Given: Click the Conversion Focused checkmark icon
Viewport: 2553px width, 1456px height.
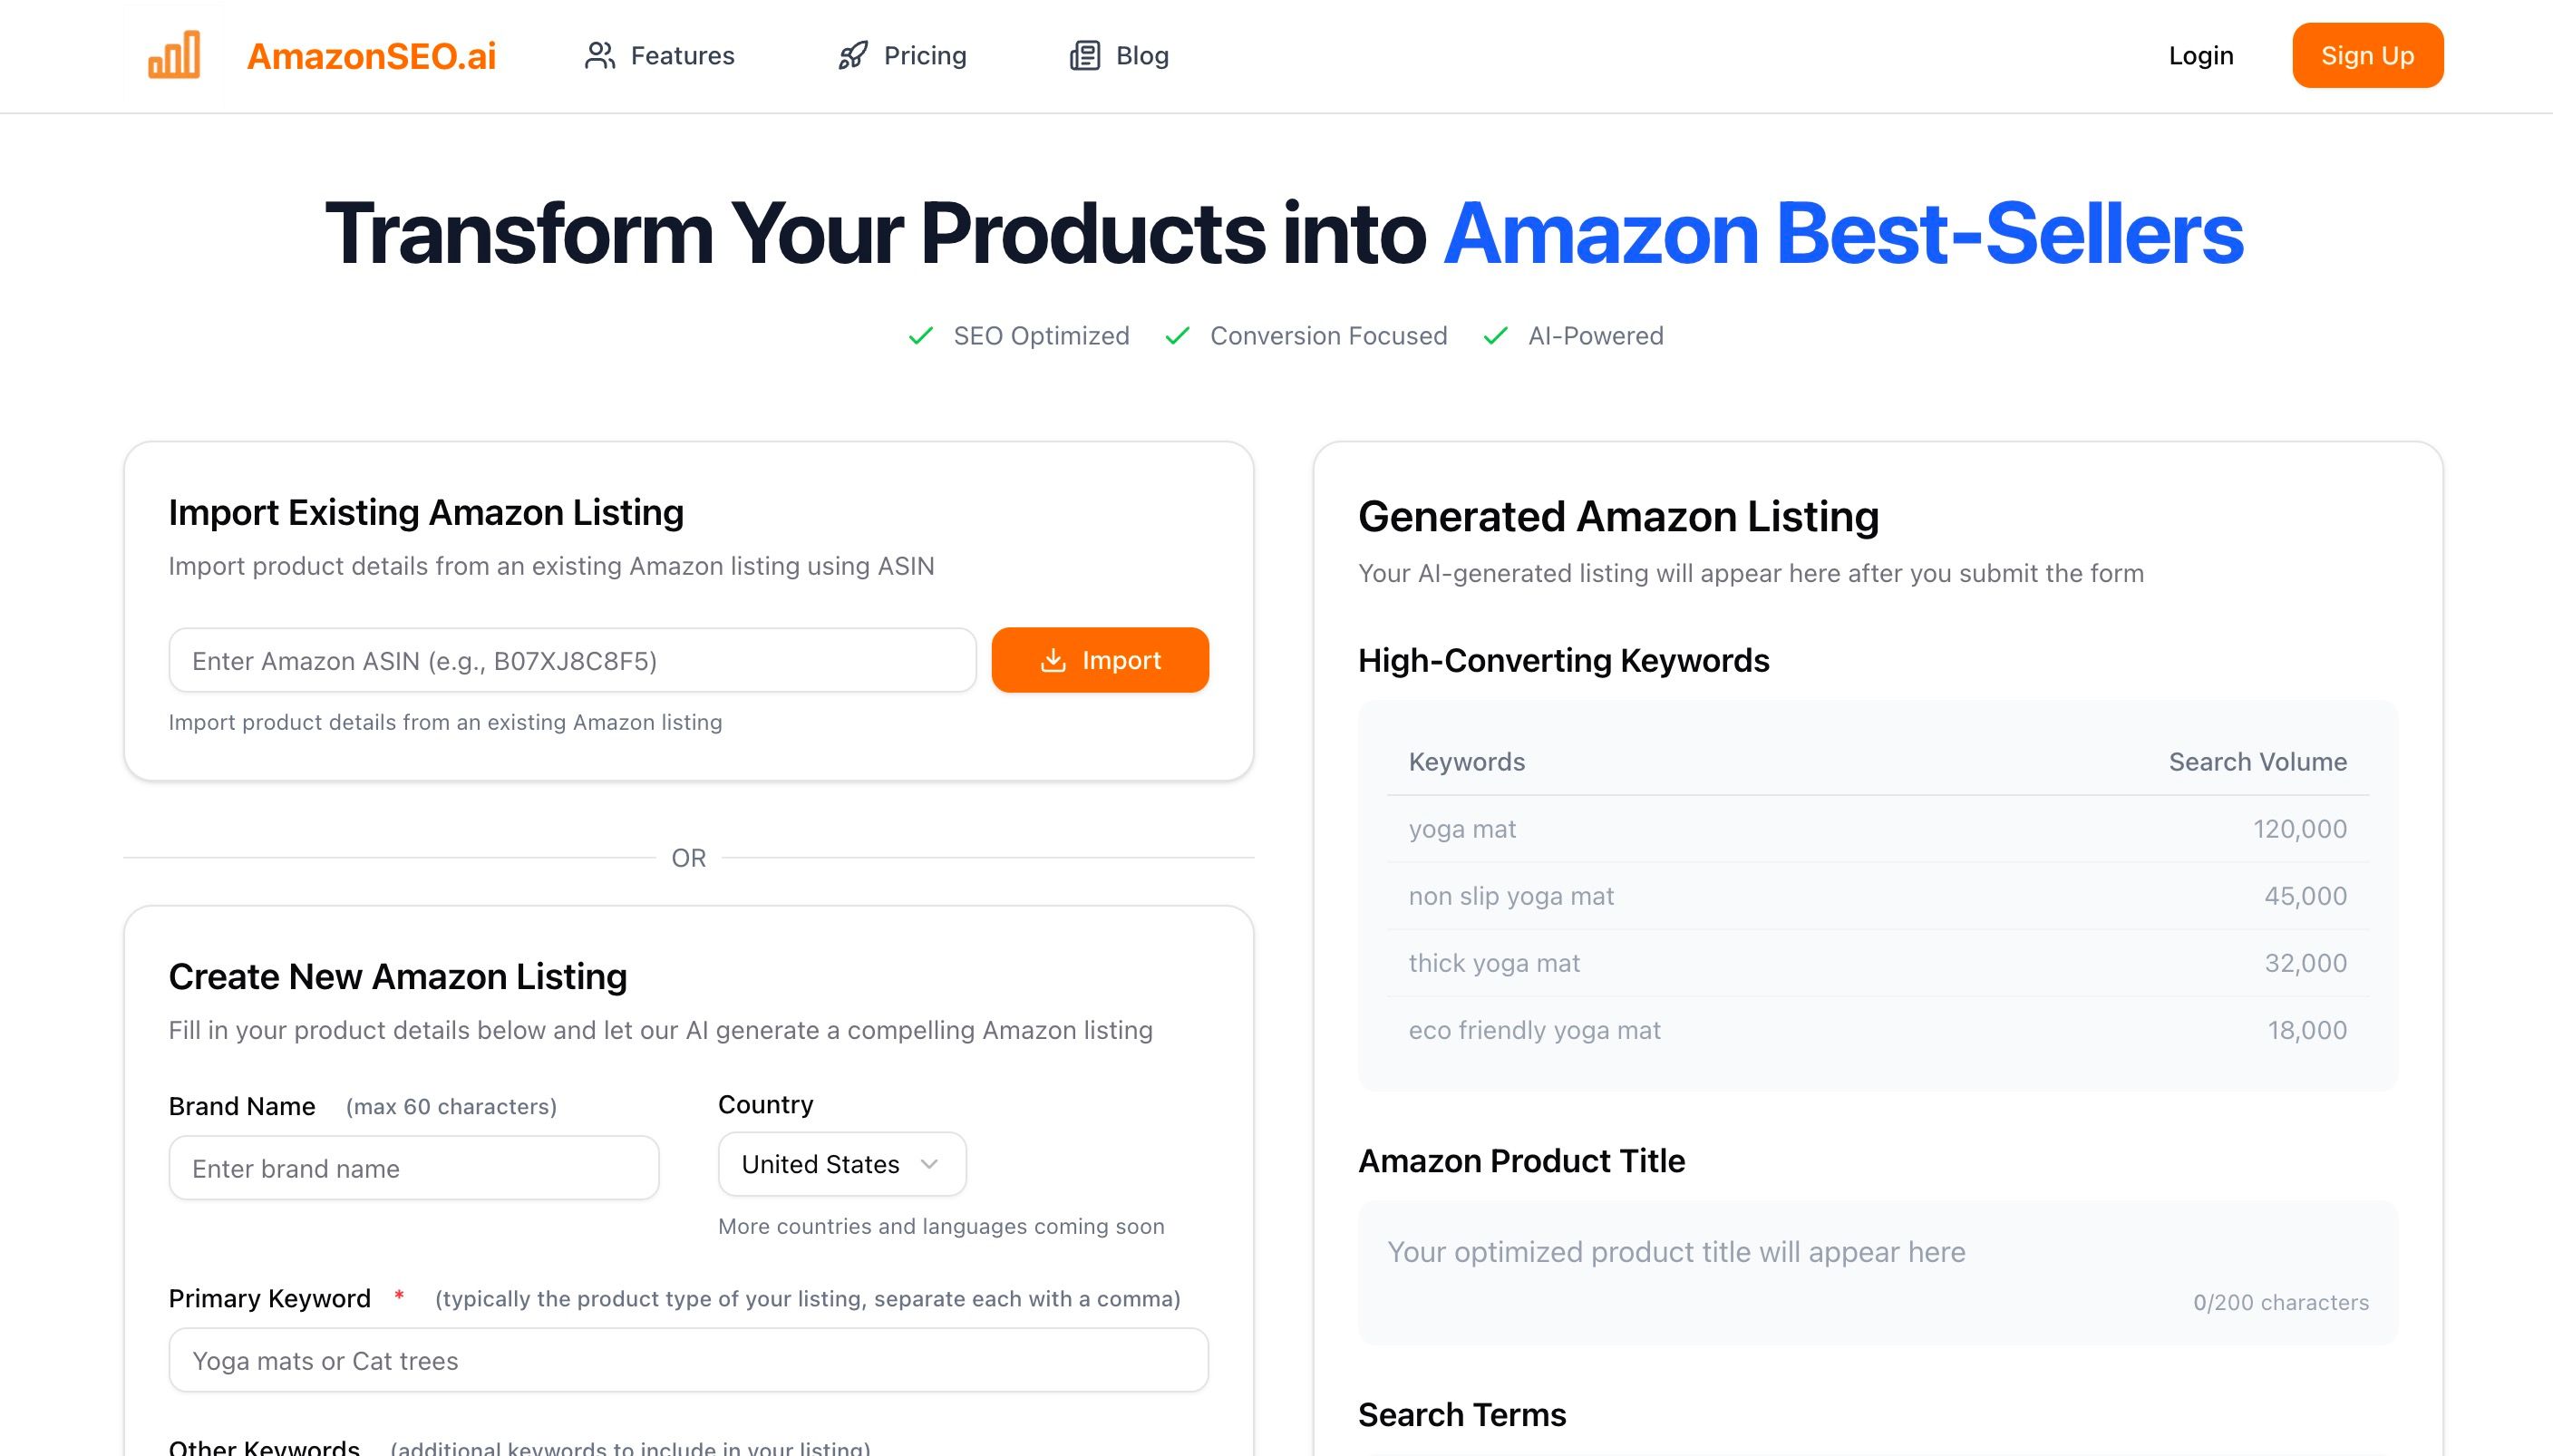Looking at the screenshot, I should click(1177, 336).
